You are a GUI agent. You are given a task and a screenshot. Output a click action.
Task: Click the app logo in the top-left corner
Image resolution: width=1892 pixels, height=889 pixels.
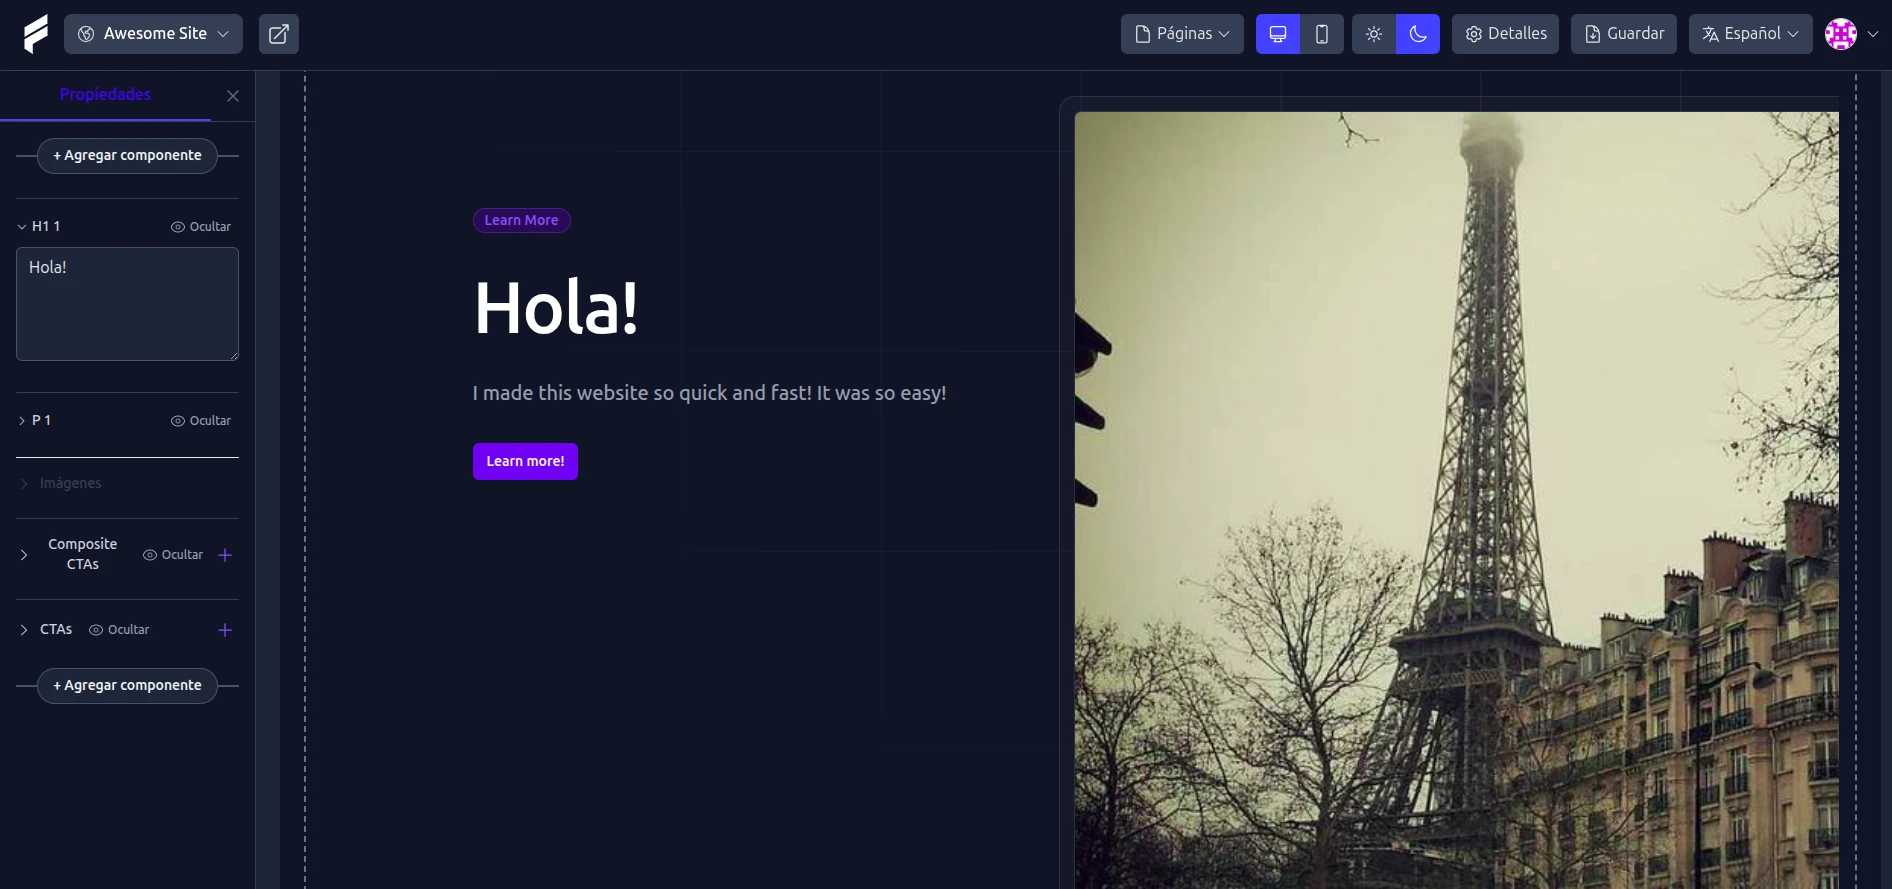coord(36,34)
